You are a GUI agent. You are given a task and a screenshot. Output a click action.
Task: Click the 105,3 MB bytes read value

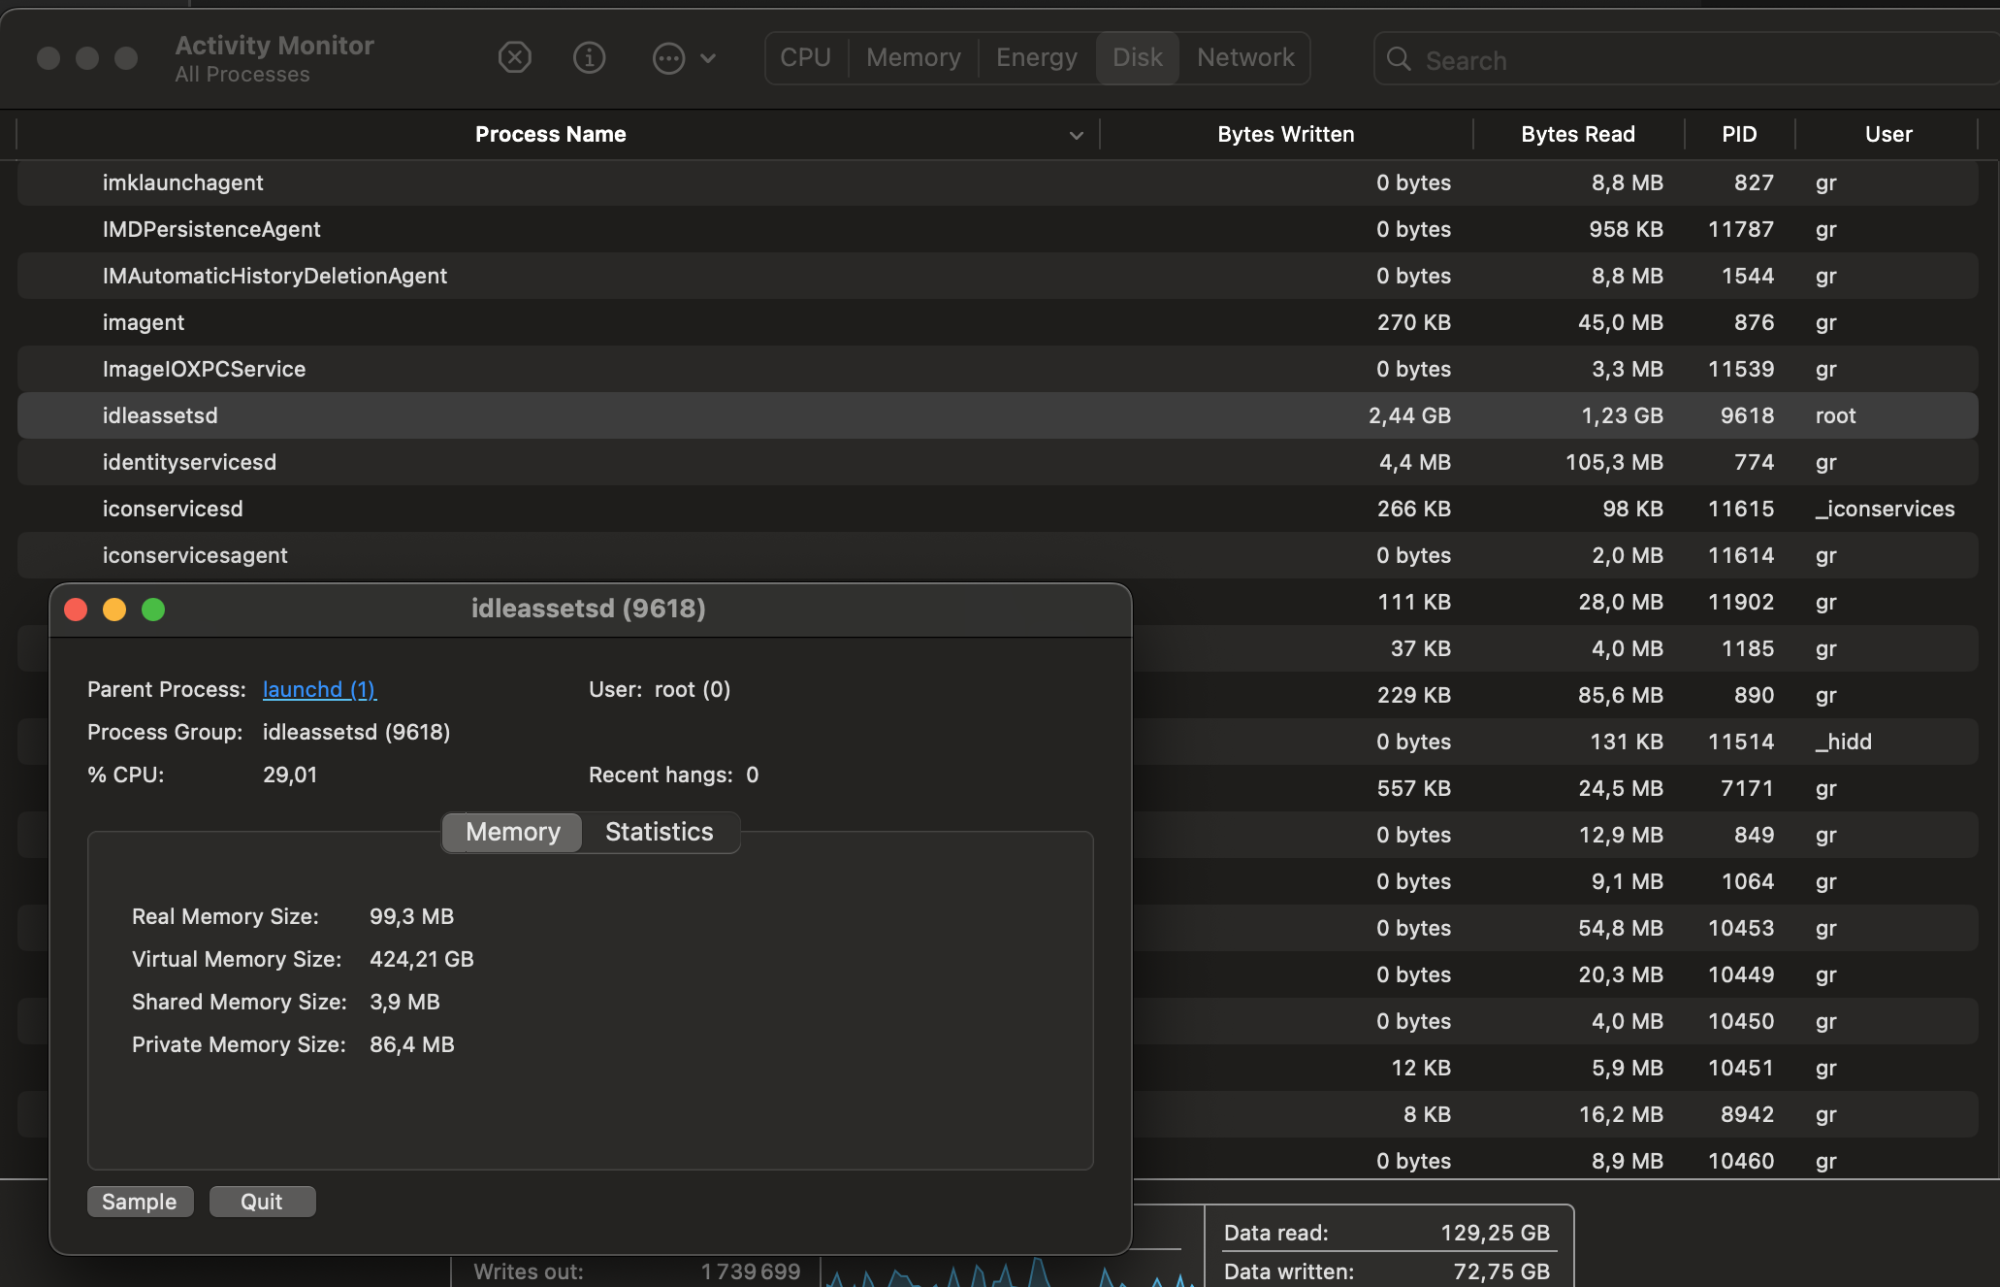click(1614, 462)
